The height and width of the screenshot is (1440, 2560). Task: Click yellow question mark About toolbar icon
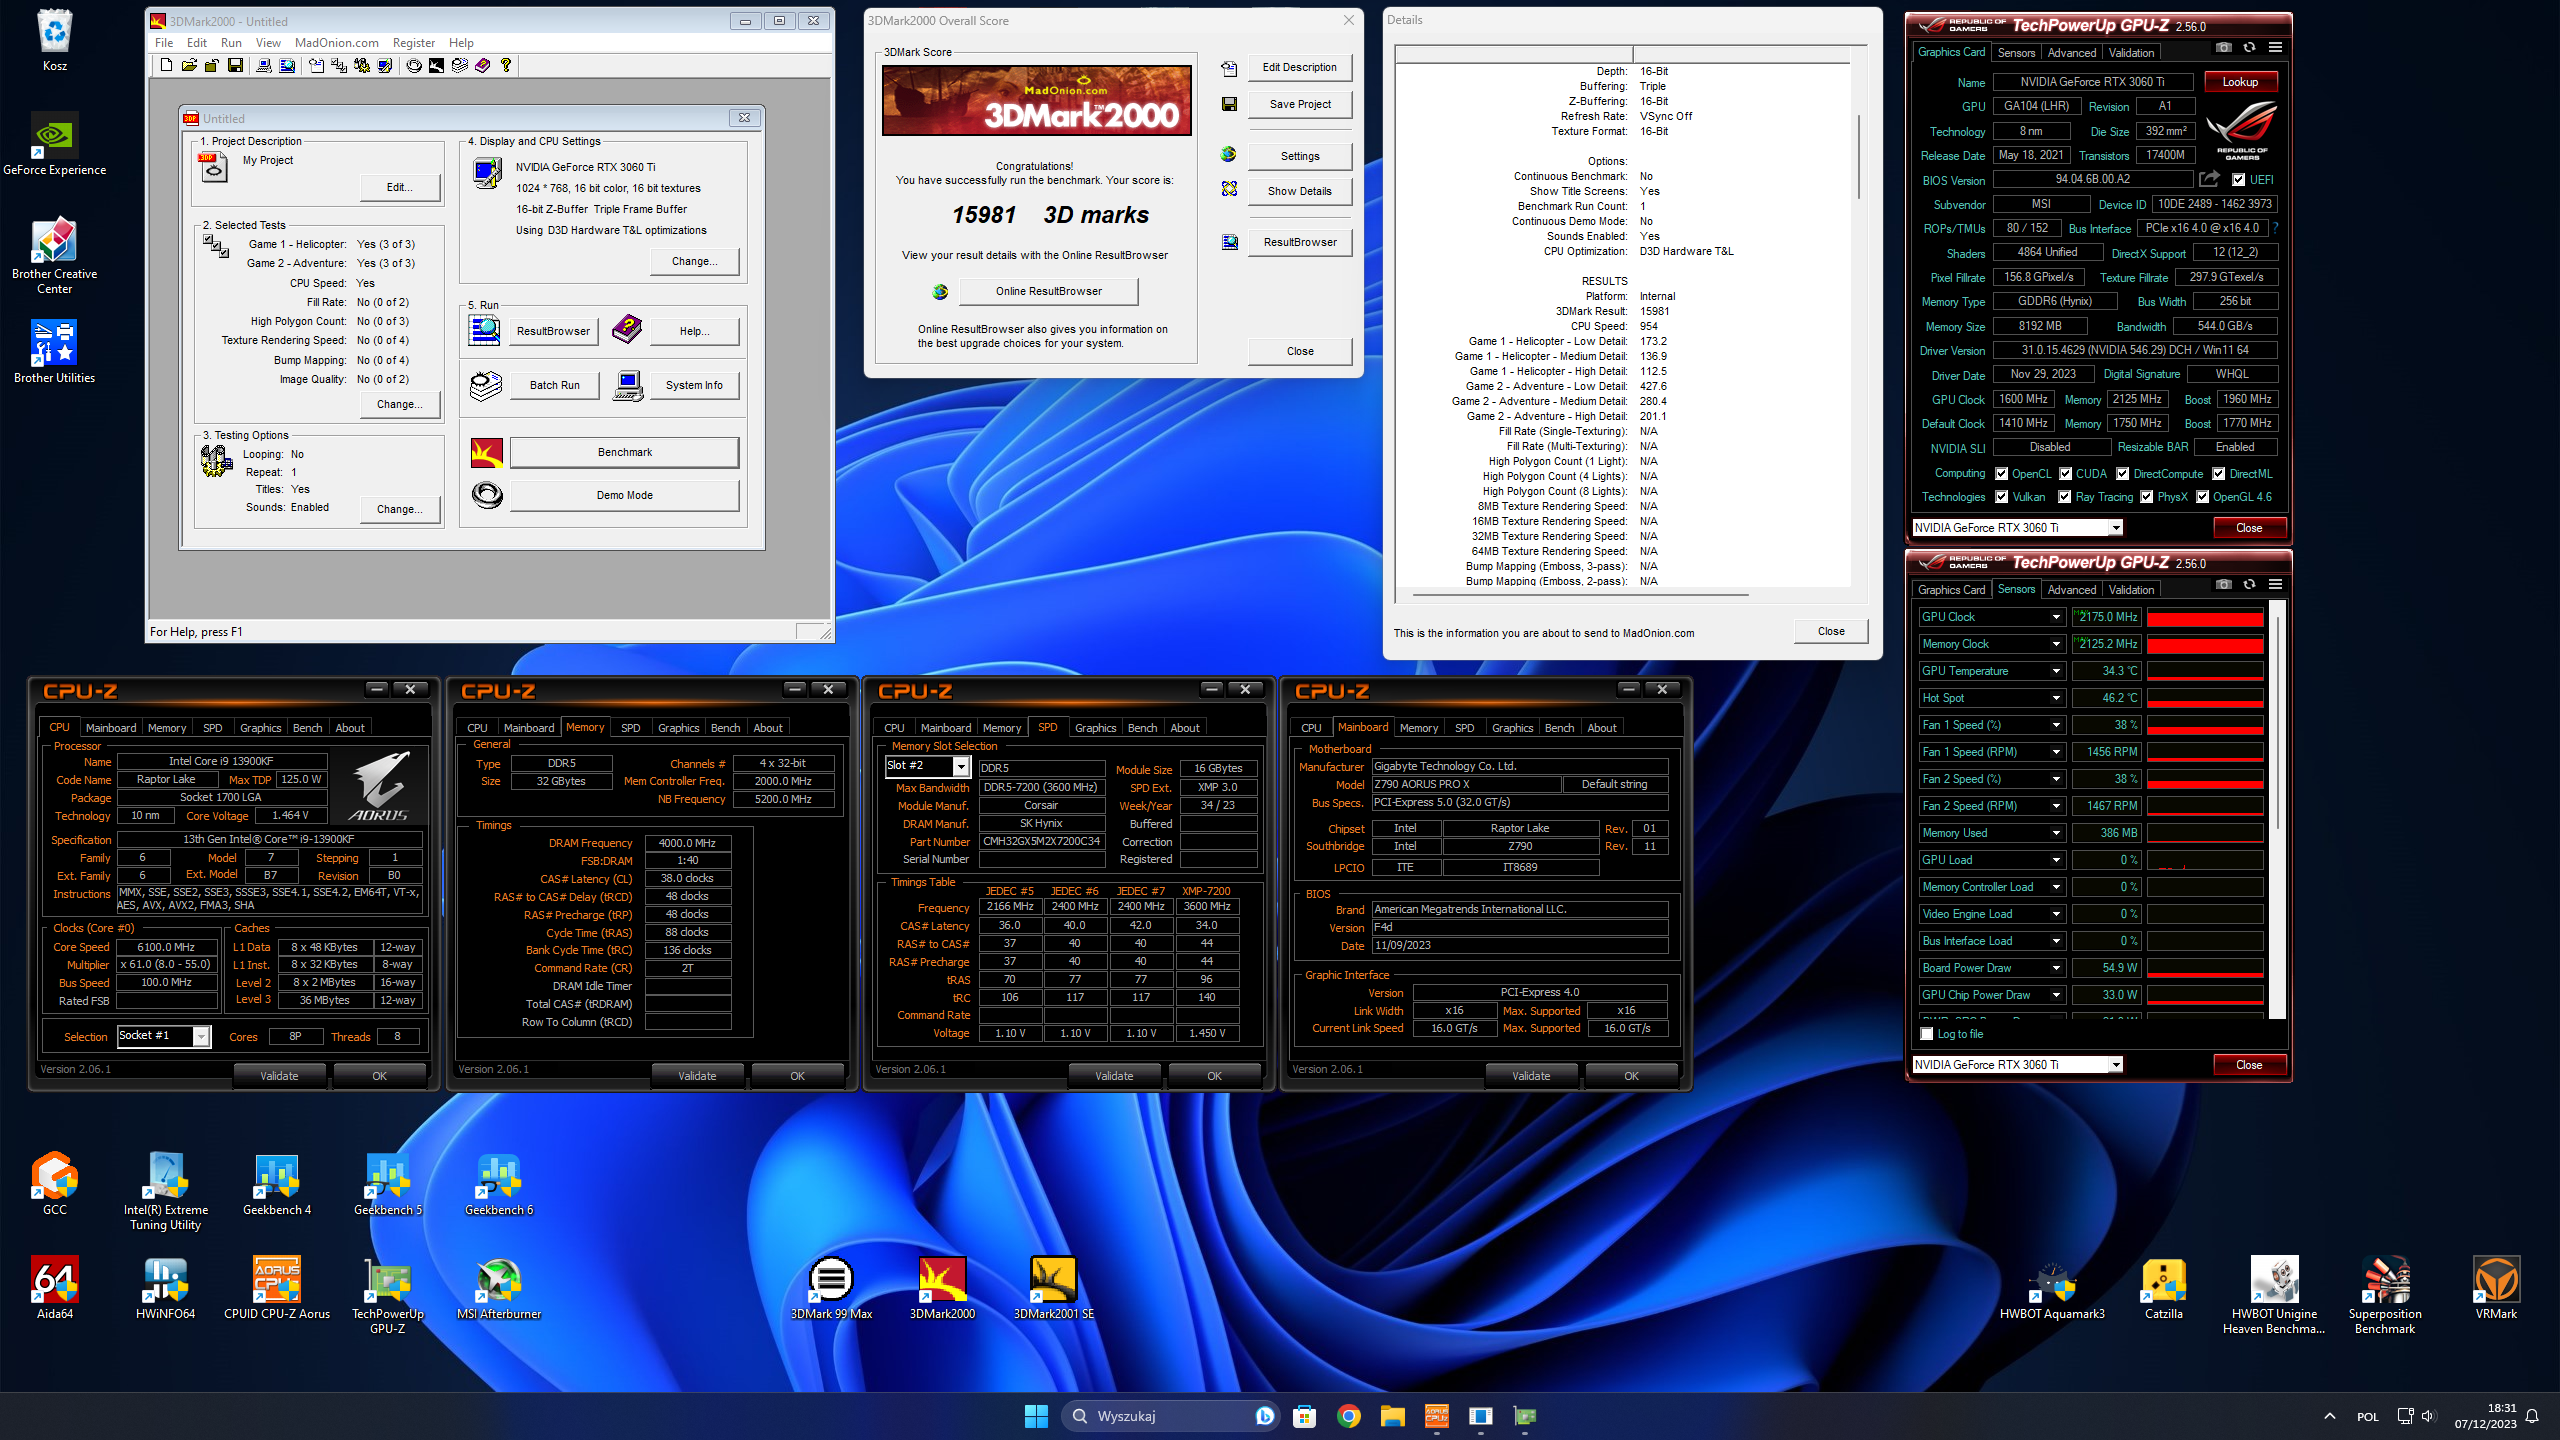tap(505, 65)
